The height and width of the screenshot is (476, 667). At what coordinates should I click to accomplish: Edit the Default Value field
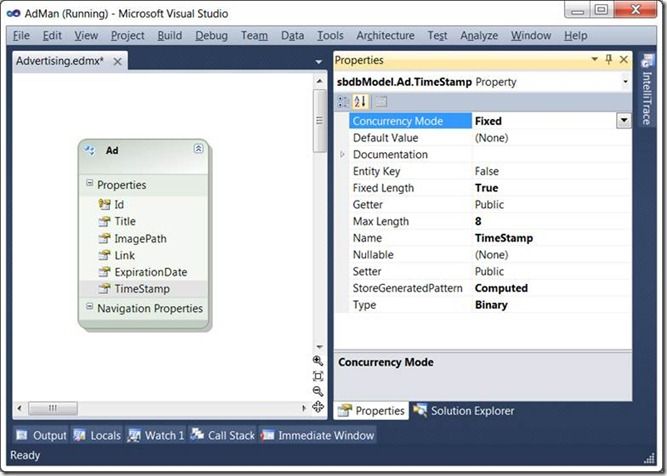551,138
